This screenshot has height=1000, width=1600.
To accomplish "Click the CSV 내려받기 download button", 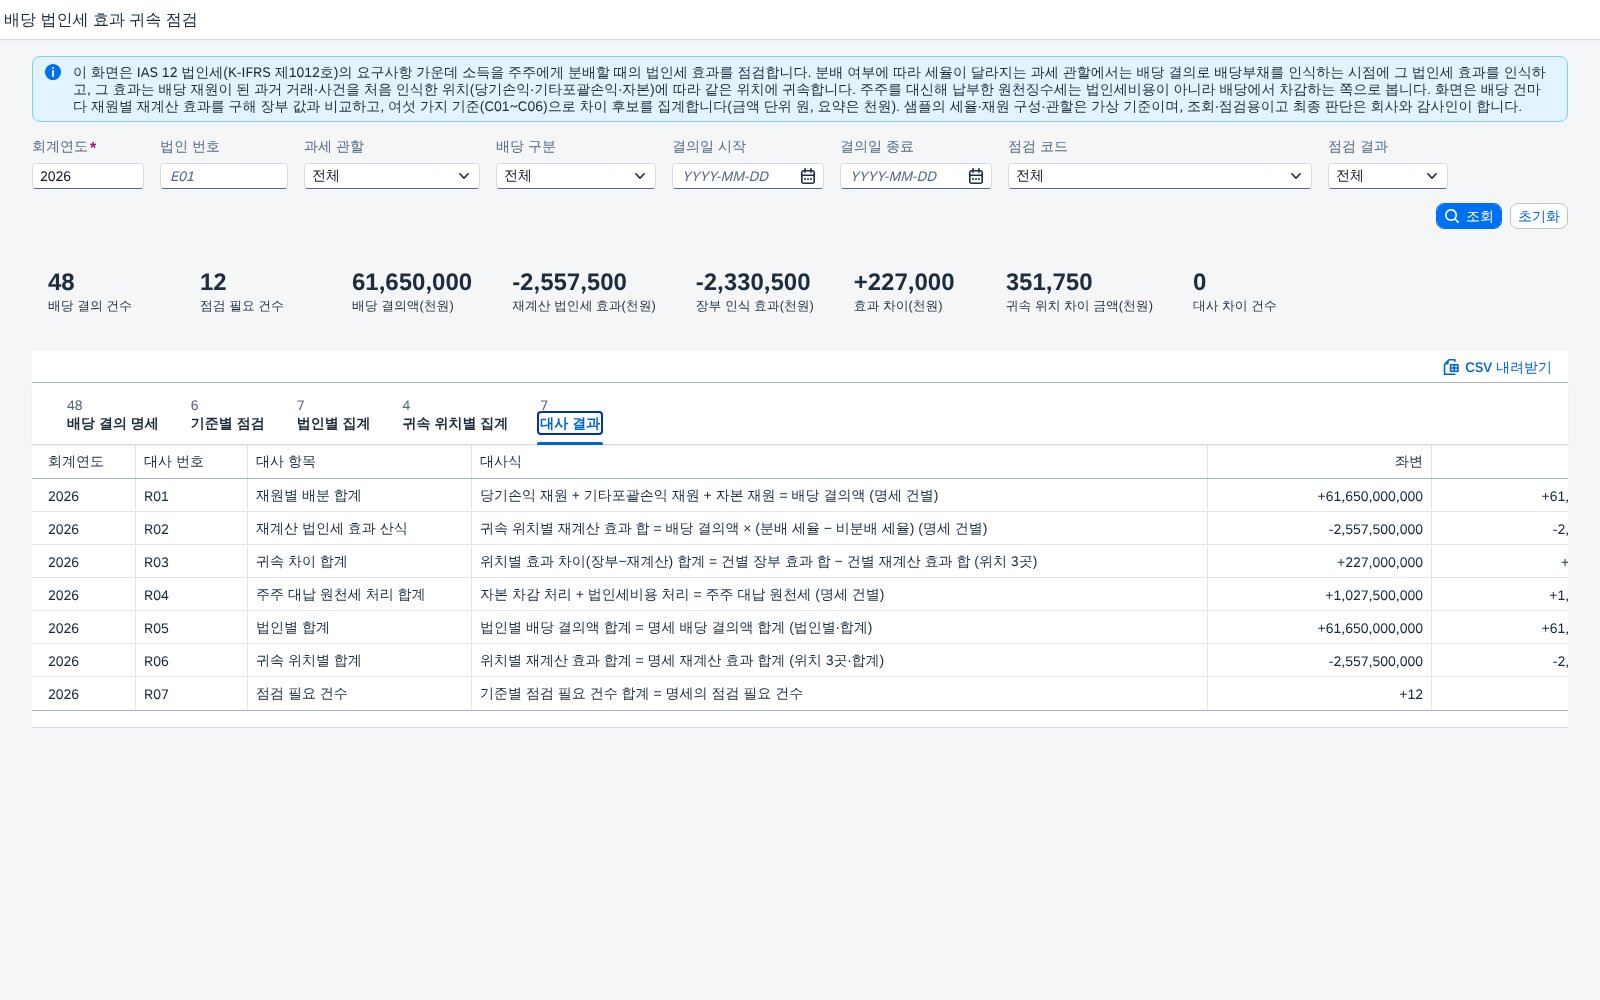I will coord(1497,367).
